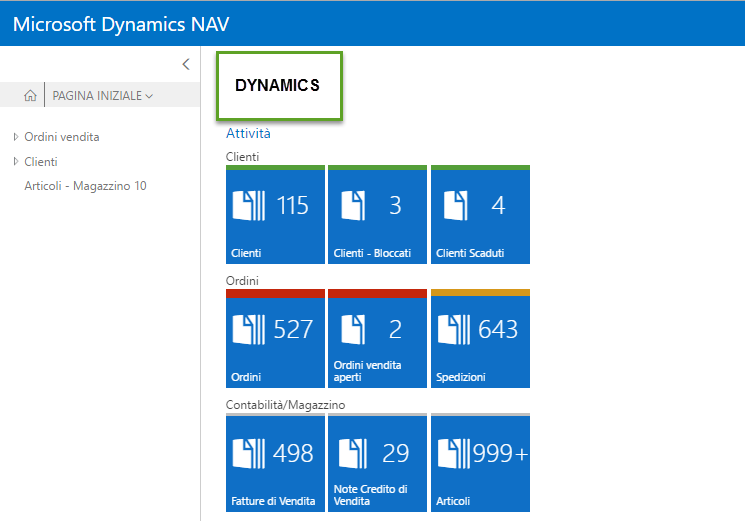Click the Attività section heading
This screenshot has width=745, height=521.
(x=248, y=133)
